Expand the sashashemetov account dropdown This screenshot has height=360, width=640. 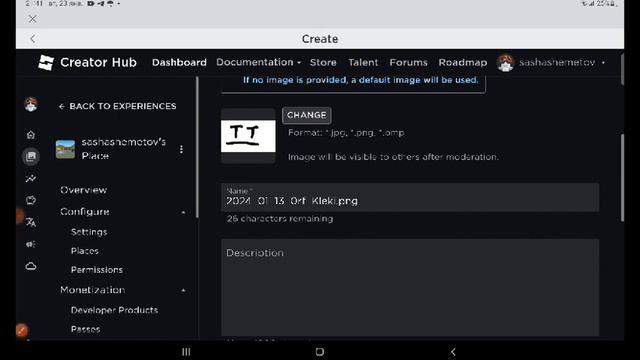pyautogui.click(x=562, y=62)
